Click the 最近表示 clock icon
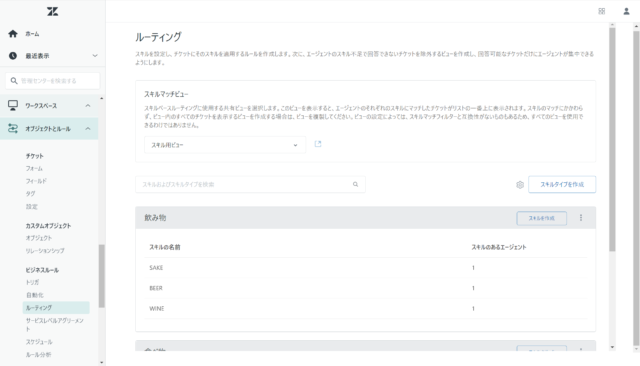The image size is (640, 366). 13,55
